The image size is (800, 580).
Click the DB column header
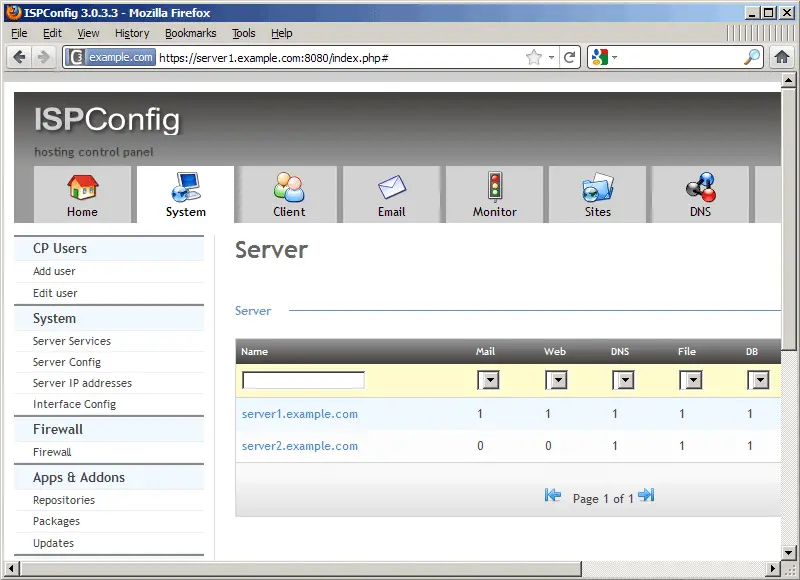pos(752,351)
